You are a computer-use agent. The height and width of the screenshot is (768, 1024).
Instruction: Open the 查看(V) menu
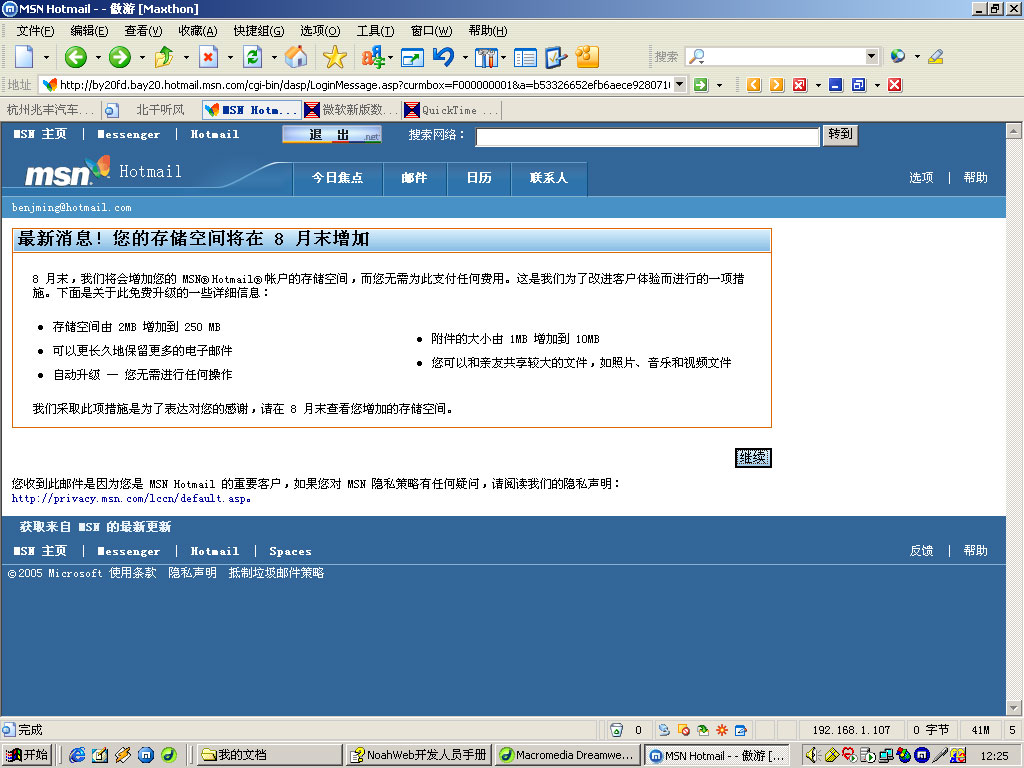point(143,31)
